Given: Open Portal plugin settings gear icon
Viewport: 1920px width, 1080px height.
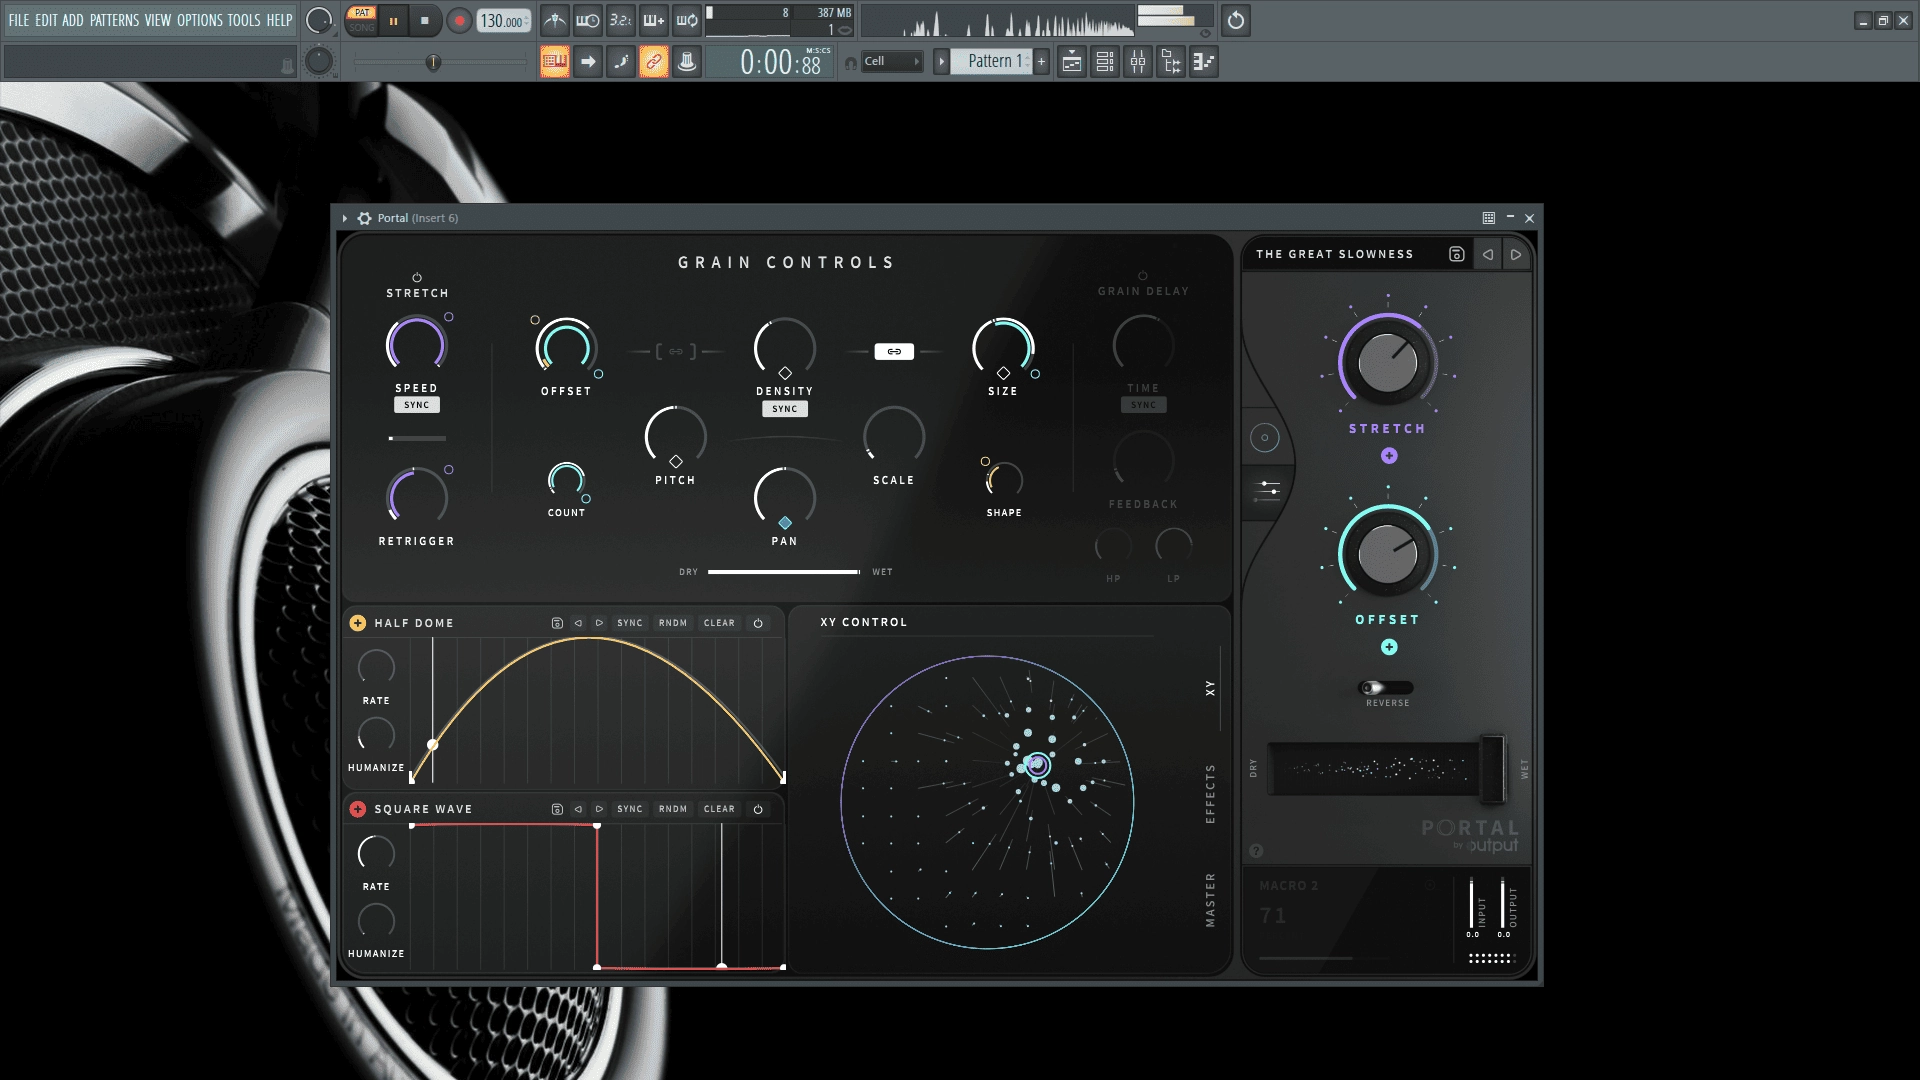Looking at the screenshot, I should [365, 218].
